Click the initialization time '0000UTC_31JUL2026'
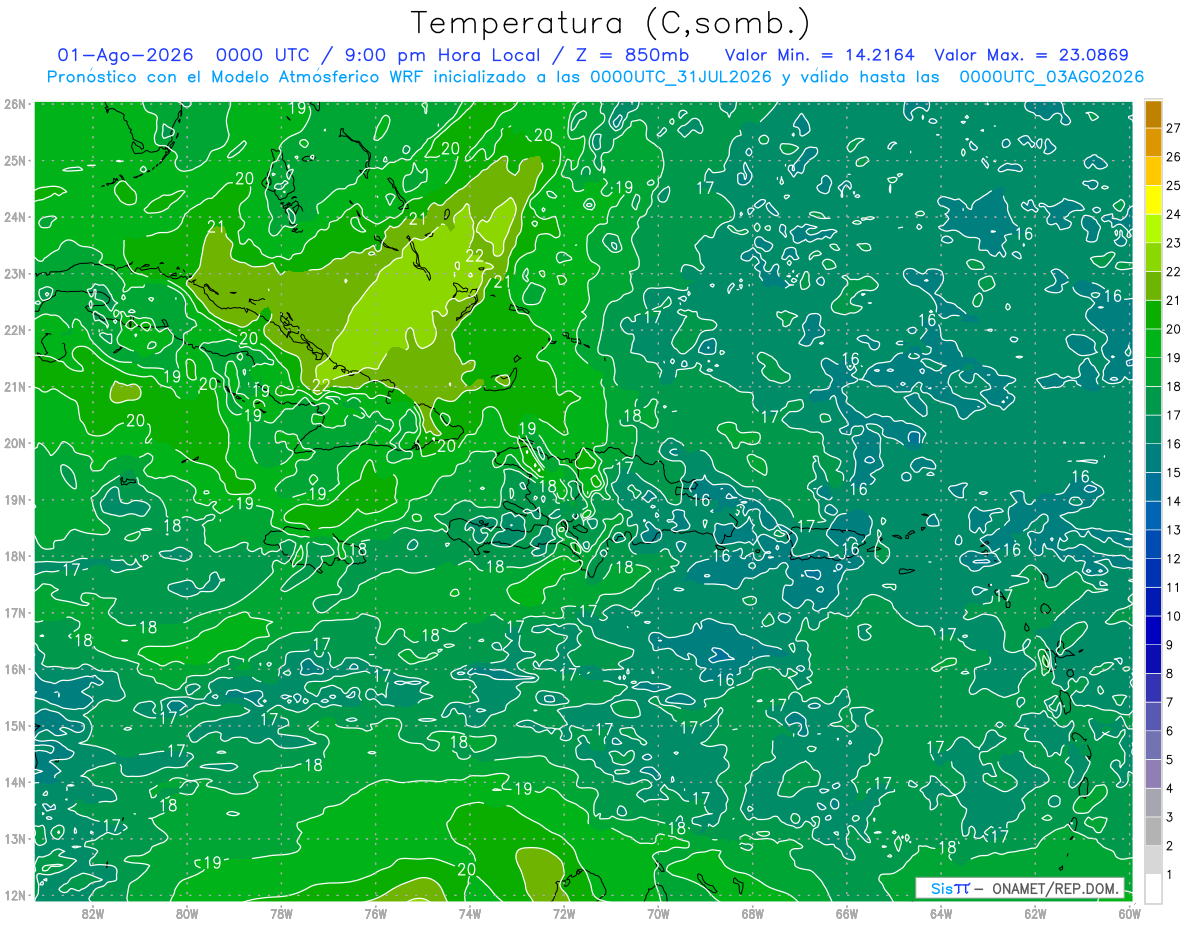Viewport: 1200px width, 927px height. point(681,77)
